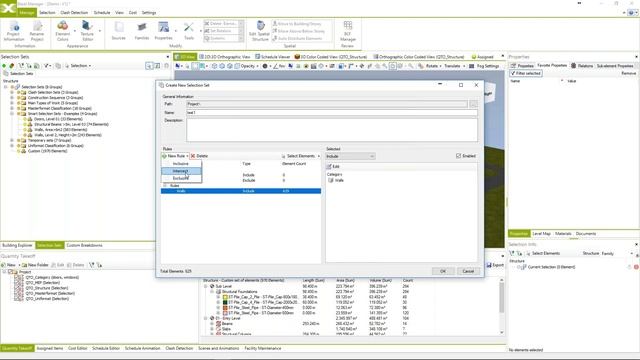Image resolution: width=640 pixels, height=360 pixels.
Task: Open the Settings ribbon tab
Action: 149,13
